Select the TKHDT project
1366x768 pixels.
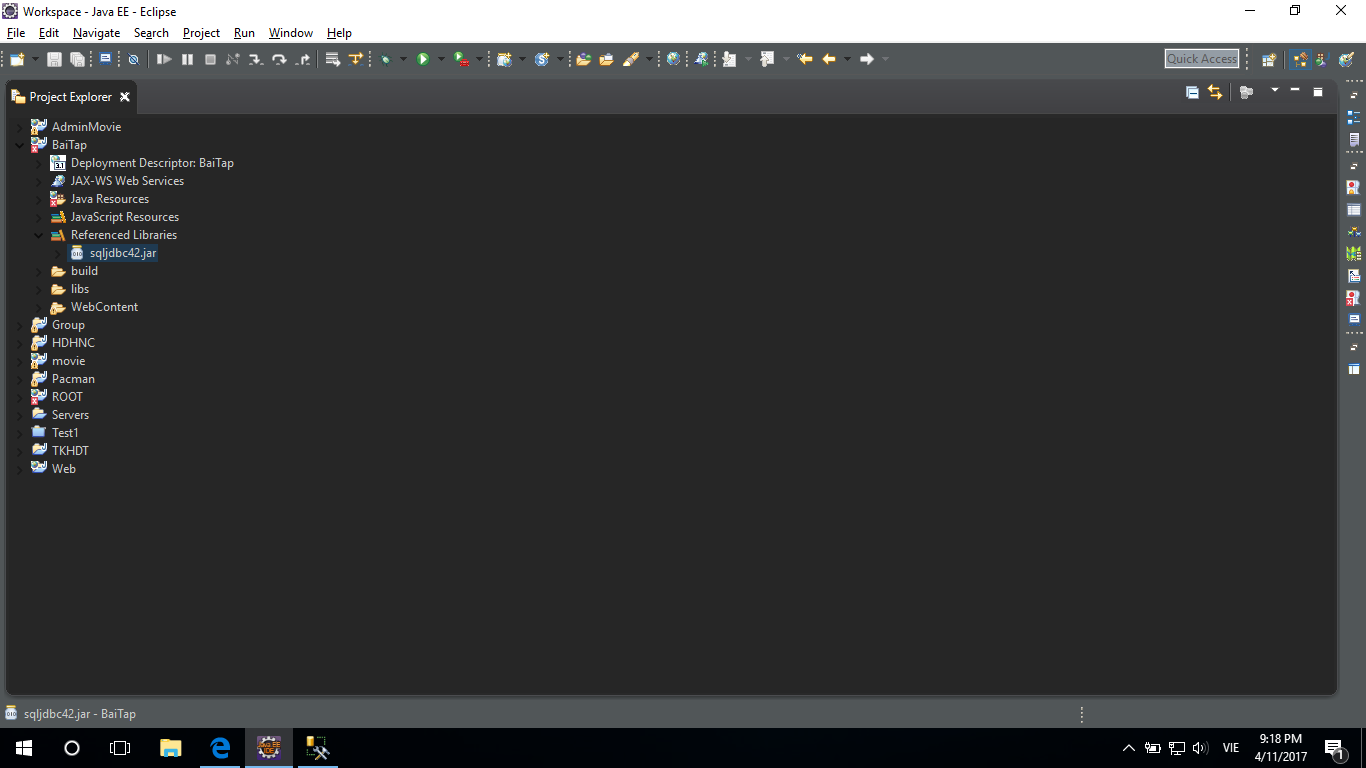(70, 451)
